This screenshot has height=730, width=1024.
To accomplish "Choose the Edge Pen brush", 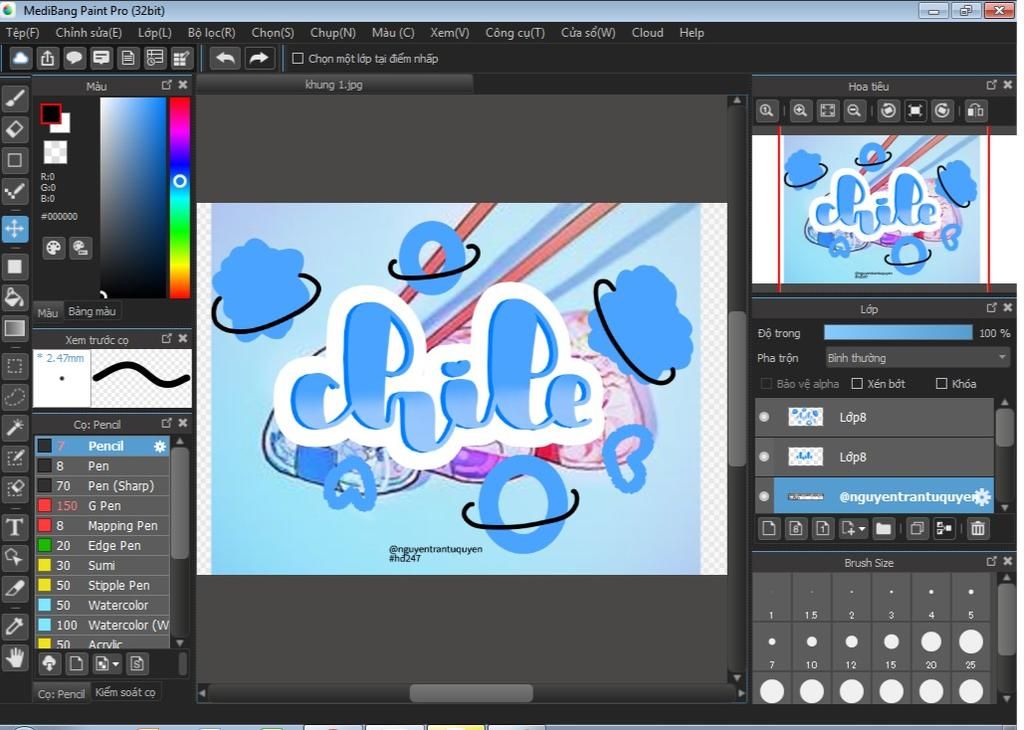I will (103, 545).
